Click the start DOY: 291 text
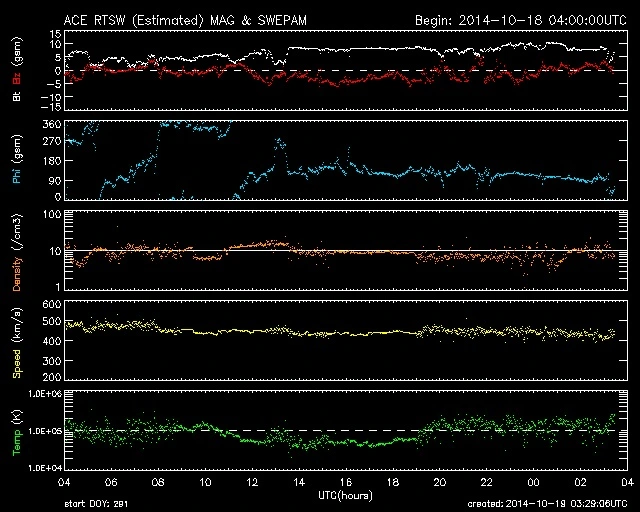Viewport: 640px width, 512px height. [98, 503]
